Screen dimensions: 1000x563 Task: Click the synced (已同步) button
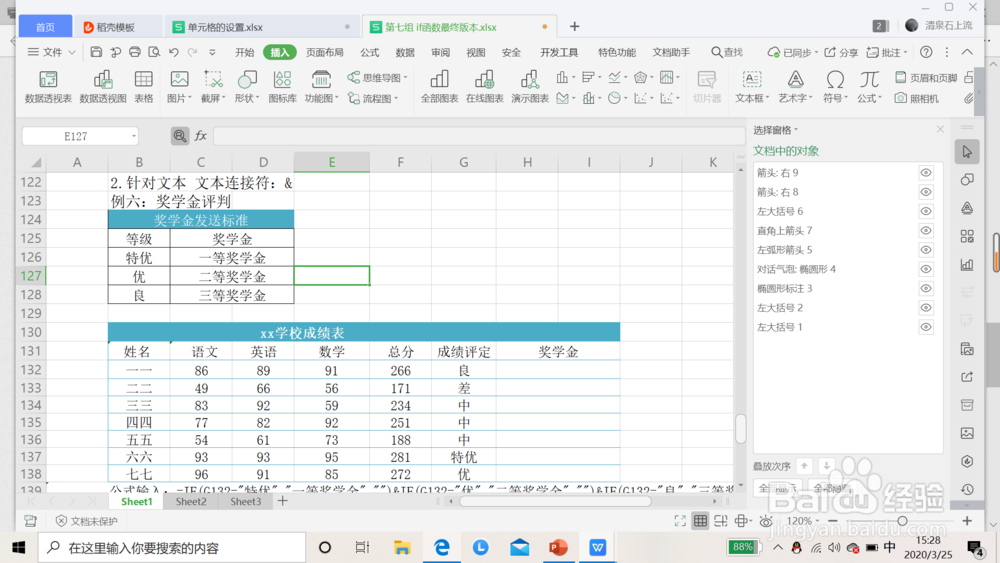pos(793,52)
